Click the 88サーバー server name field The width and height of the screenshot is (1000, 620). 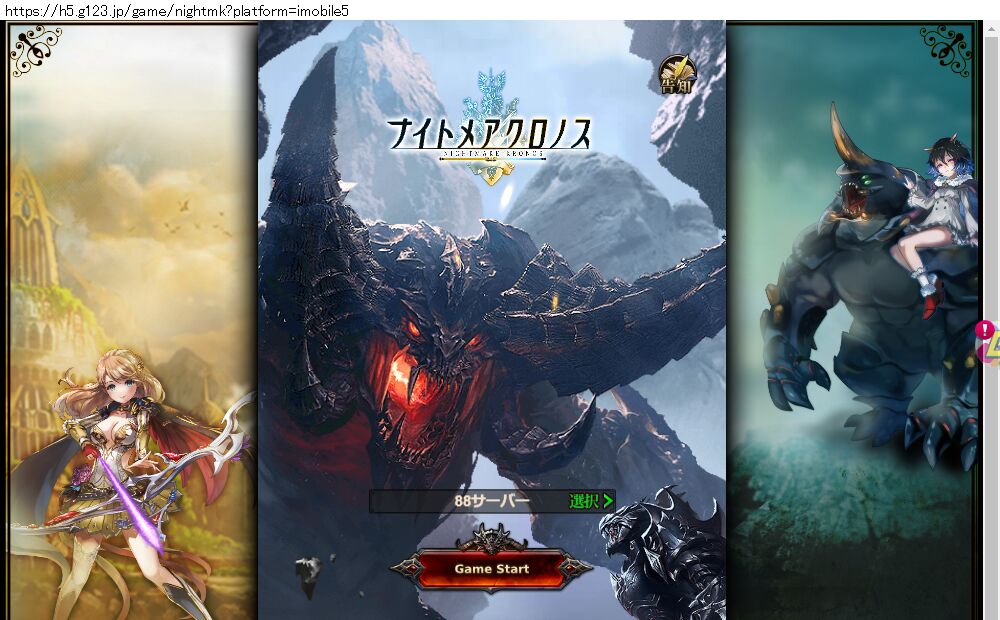(x=492, y=501)
